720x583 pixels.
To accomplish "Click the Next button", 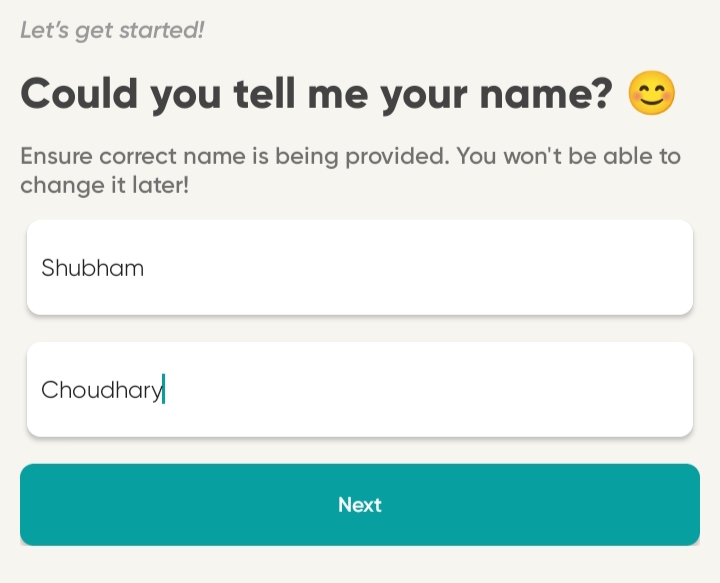I will coord(360,505).
